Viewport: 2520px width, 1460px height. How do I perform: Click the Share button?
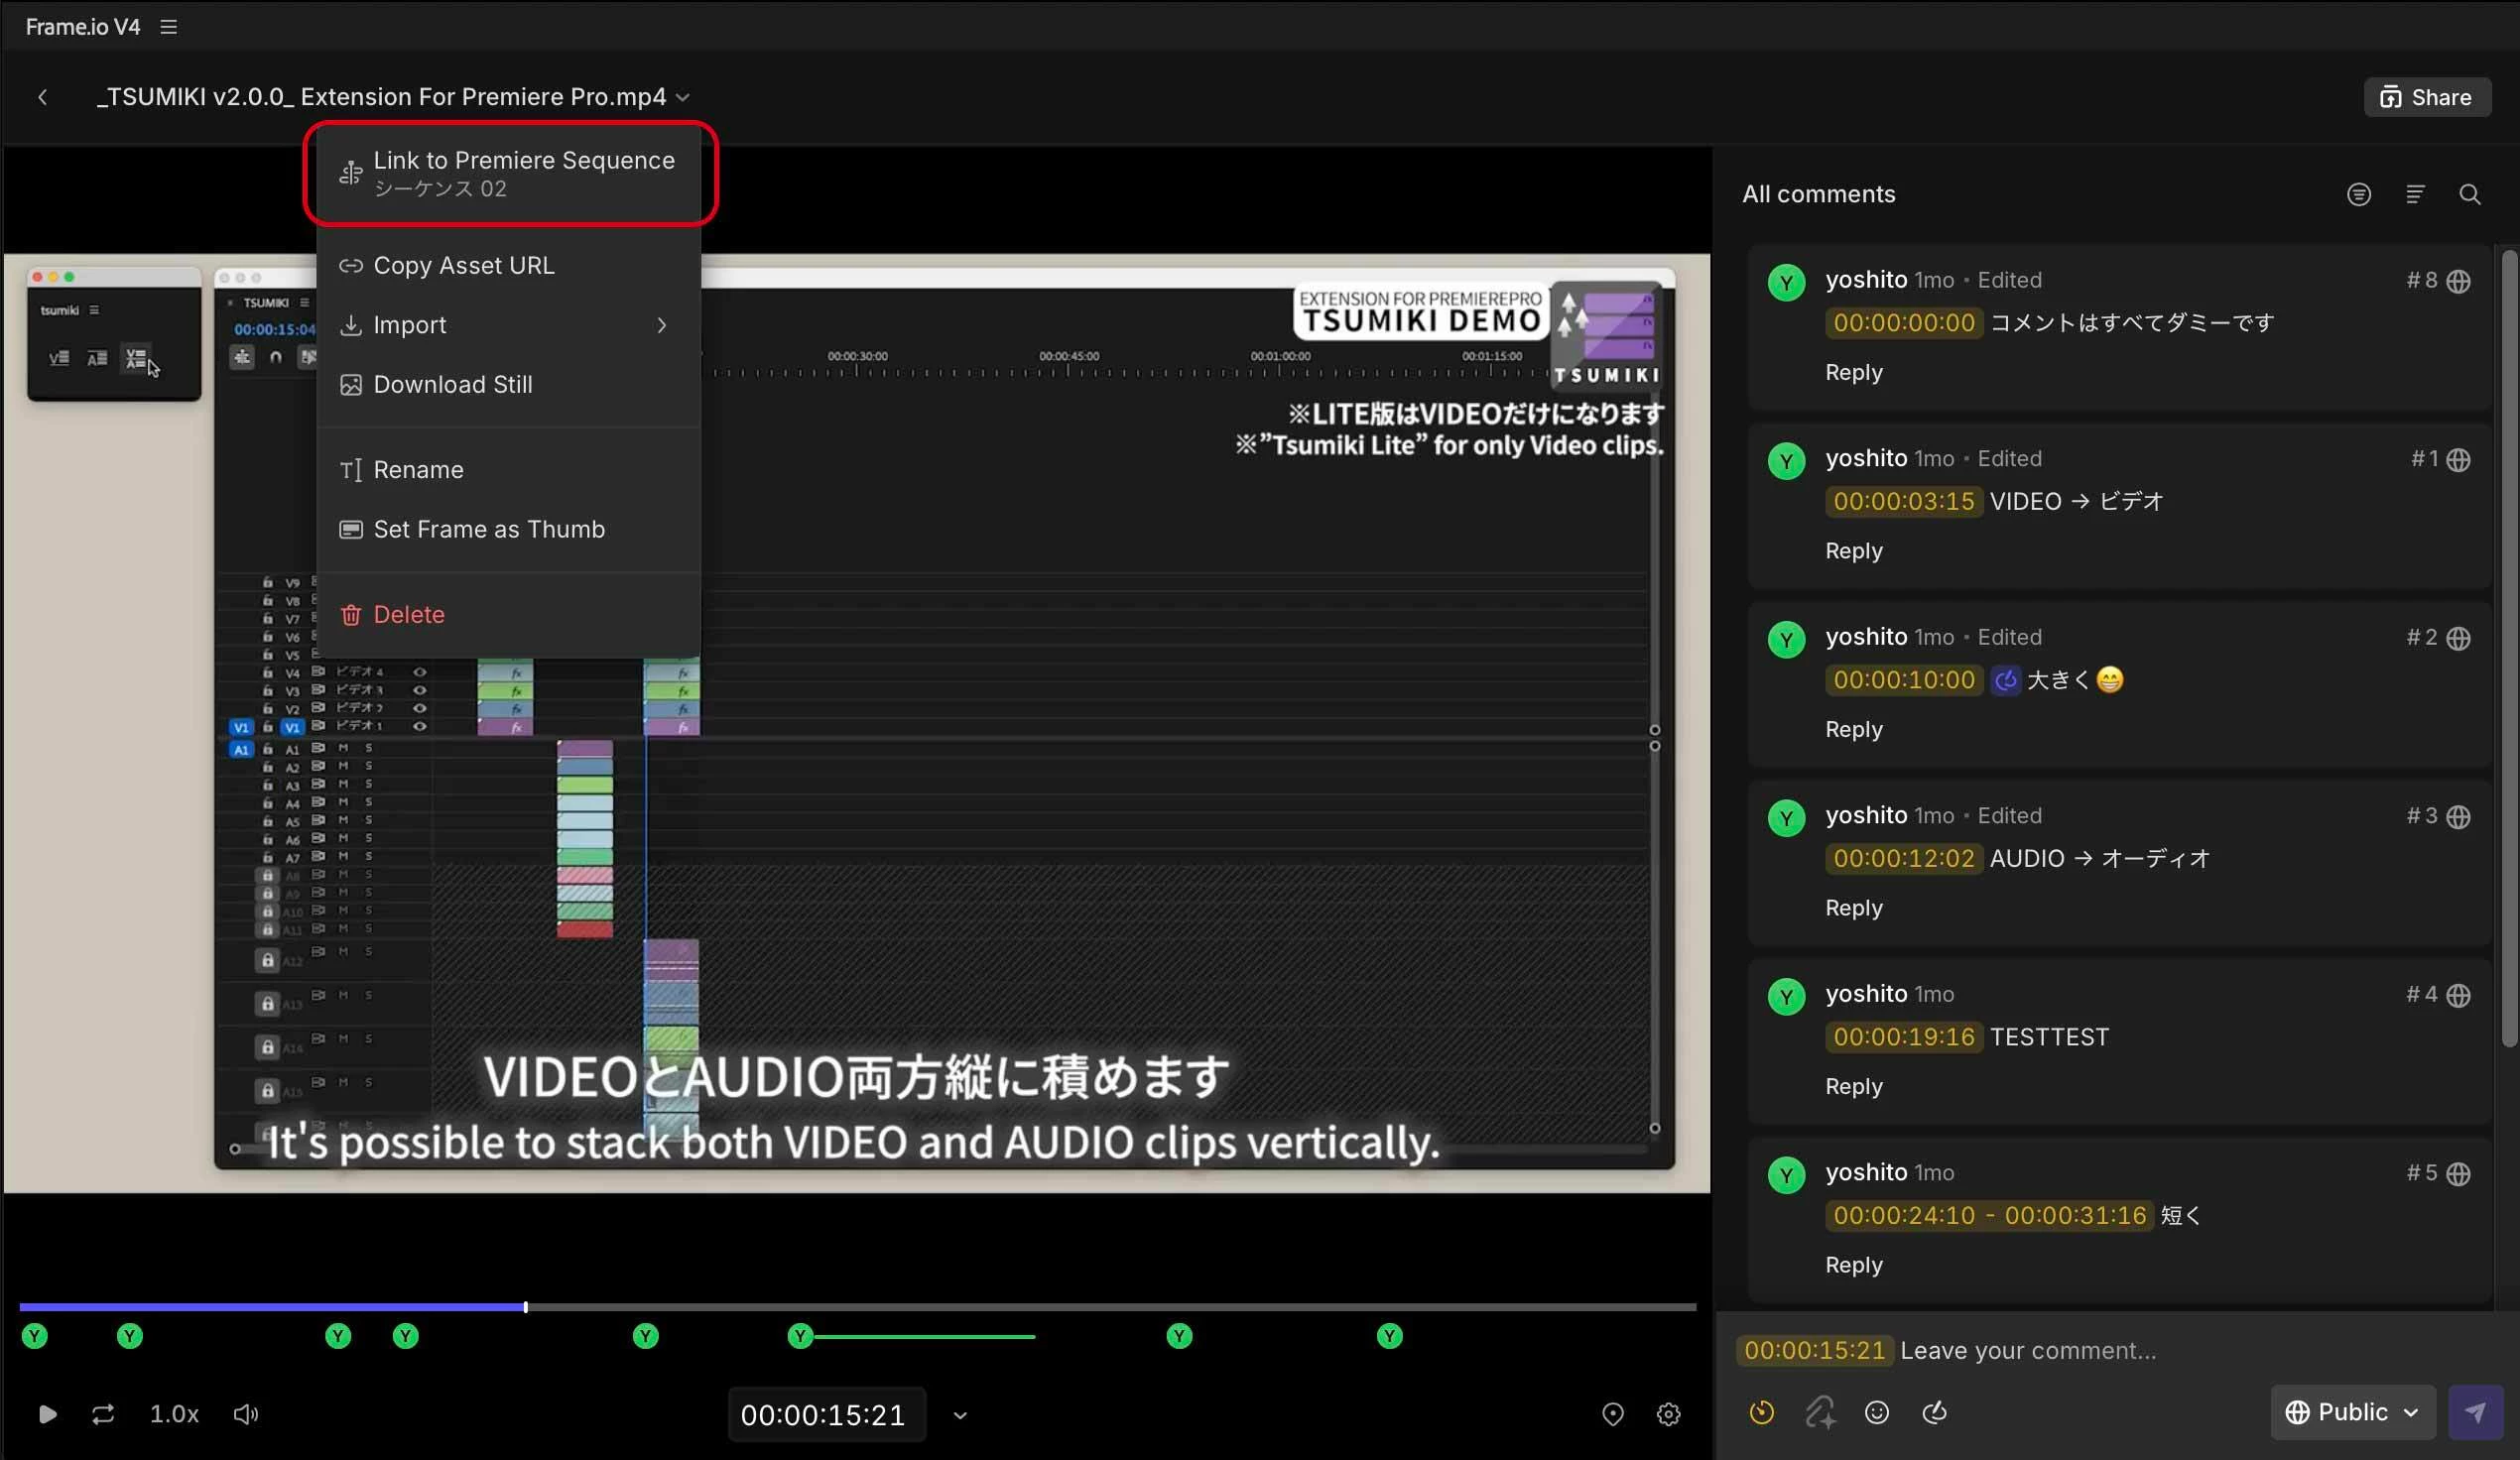pyautogui.click(x=2425, y=97)
